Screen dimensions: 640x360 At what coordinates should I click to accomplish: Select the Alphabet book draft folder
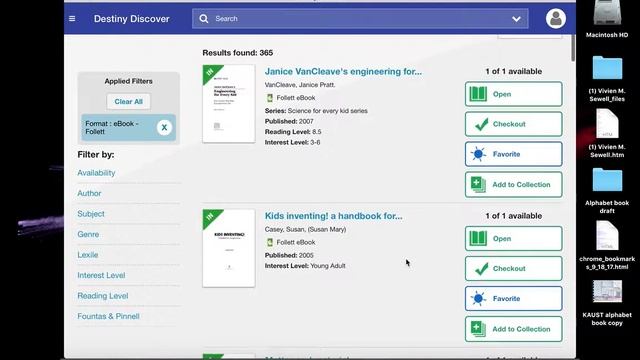click(x=607, y=180)
